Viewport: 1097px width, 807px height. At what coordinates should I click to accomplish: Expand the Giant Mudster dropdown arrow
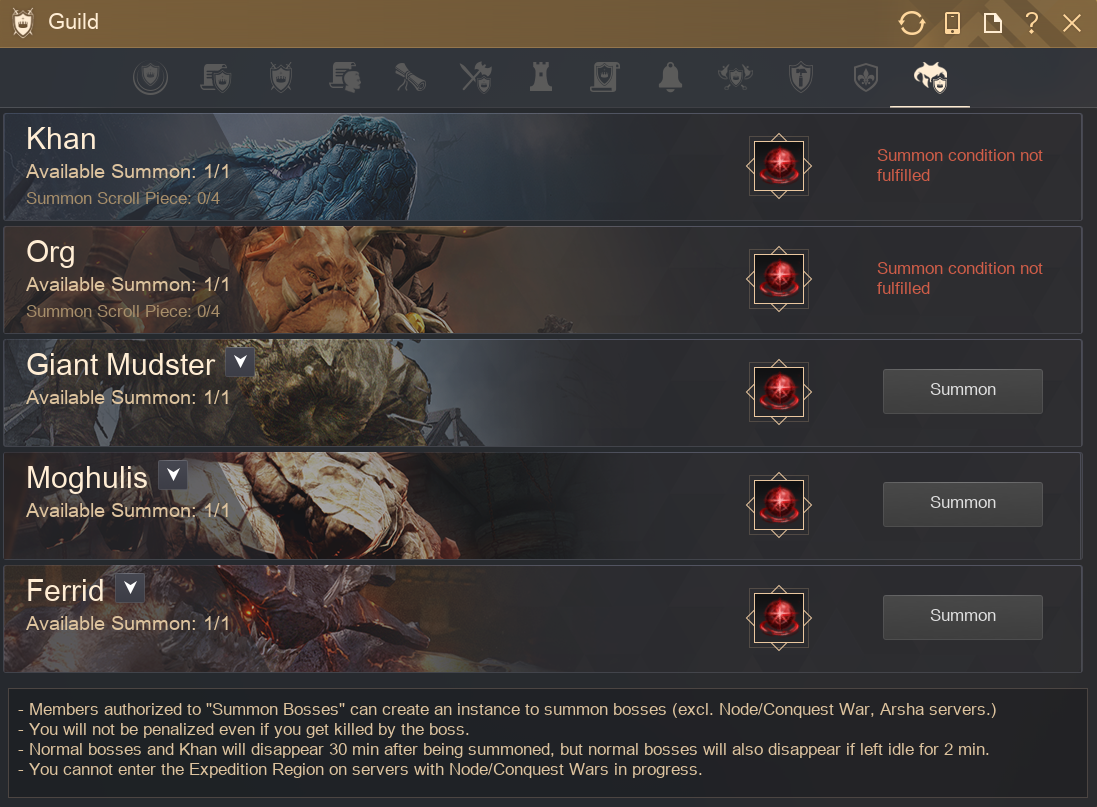click(x=240, y=362)
